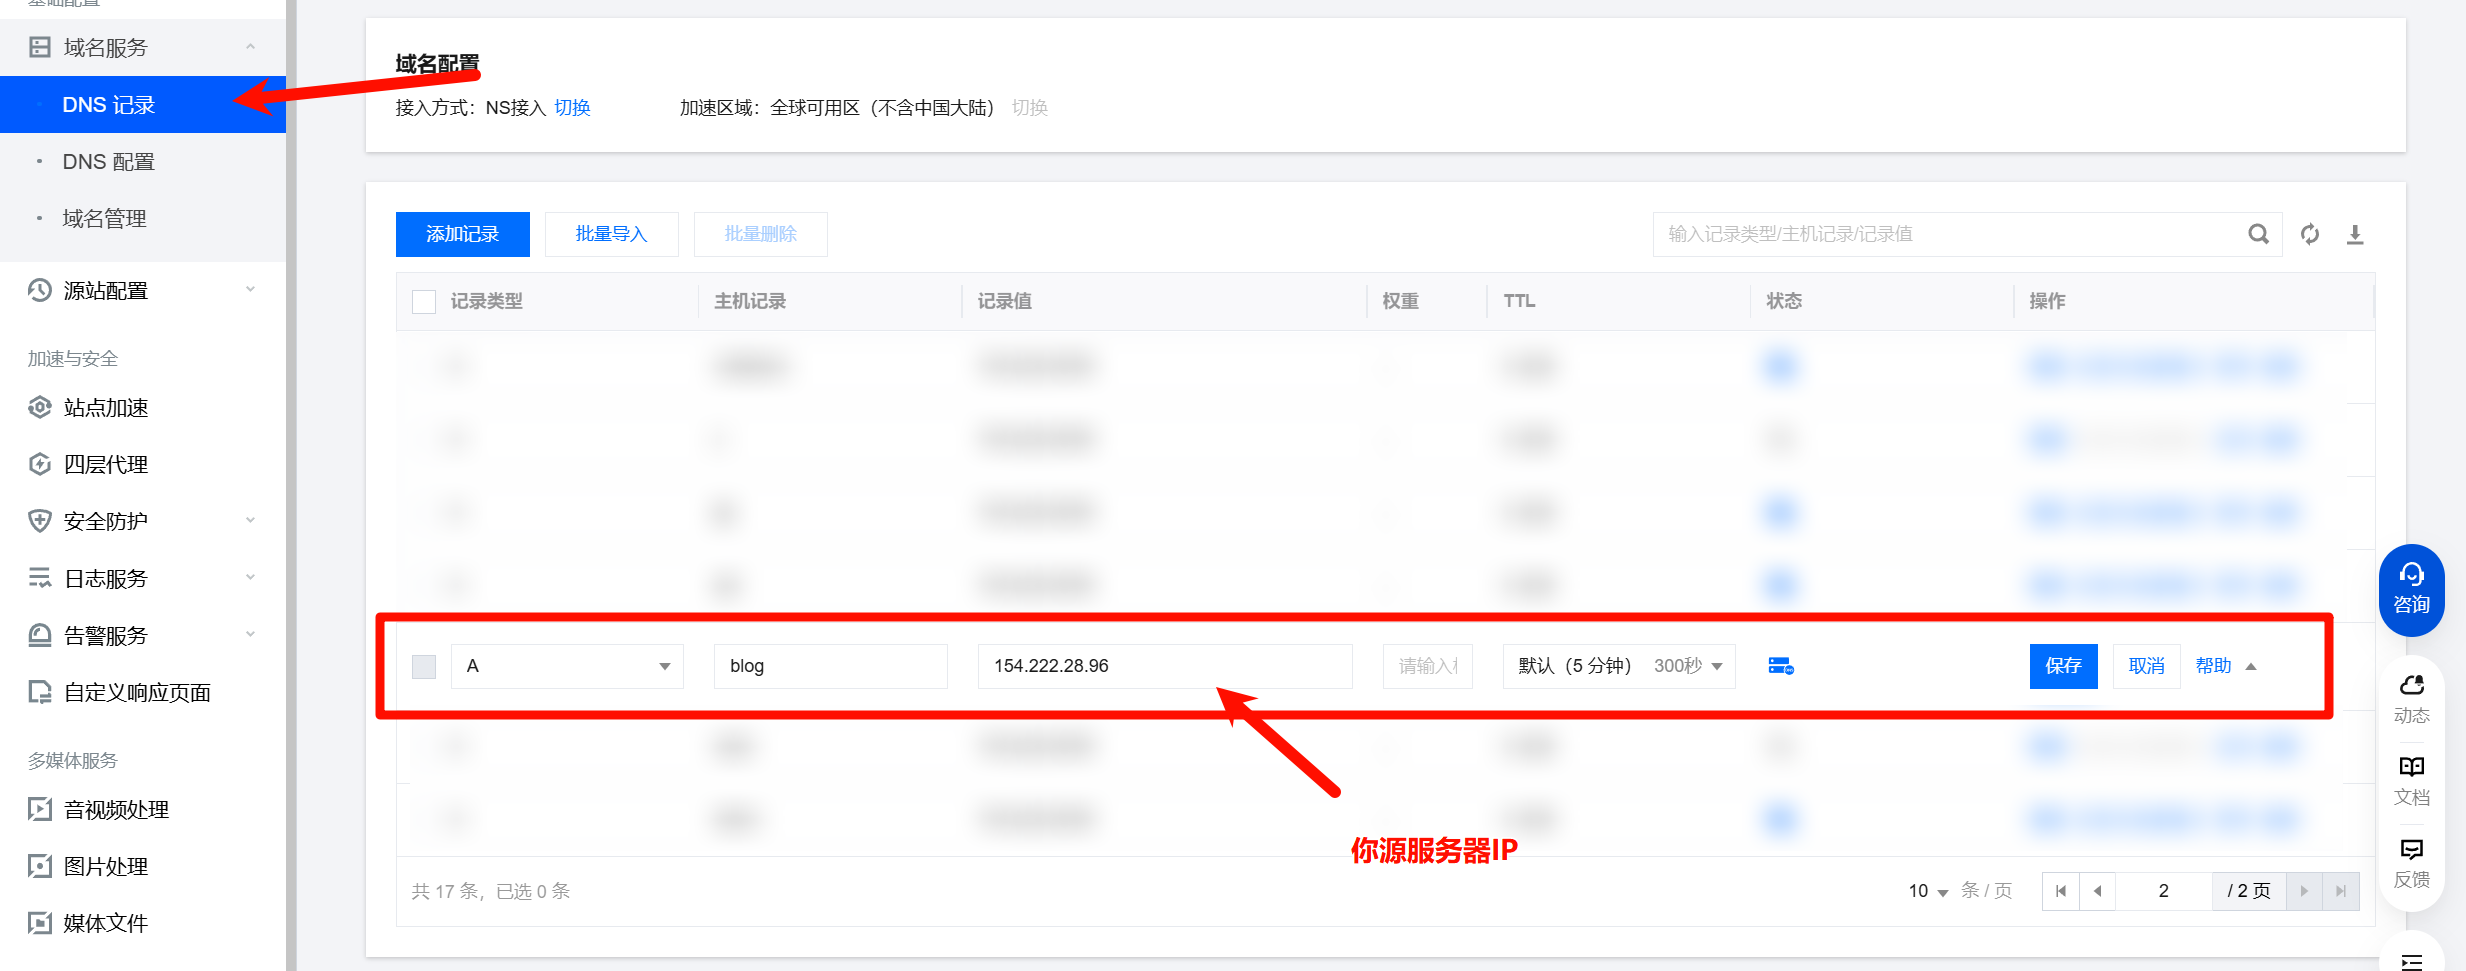
Task: Click the record value field 154.222.28.96
Action: [1164, 666]
